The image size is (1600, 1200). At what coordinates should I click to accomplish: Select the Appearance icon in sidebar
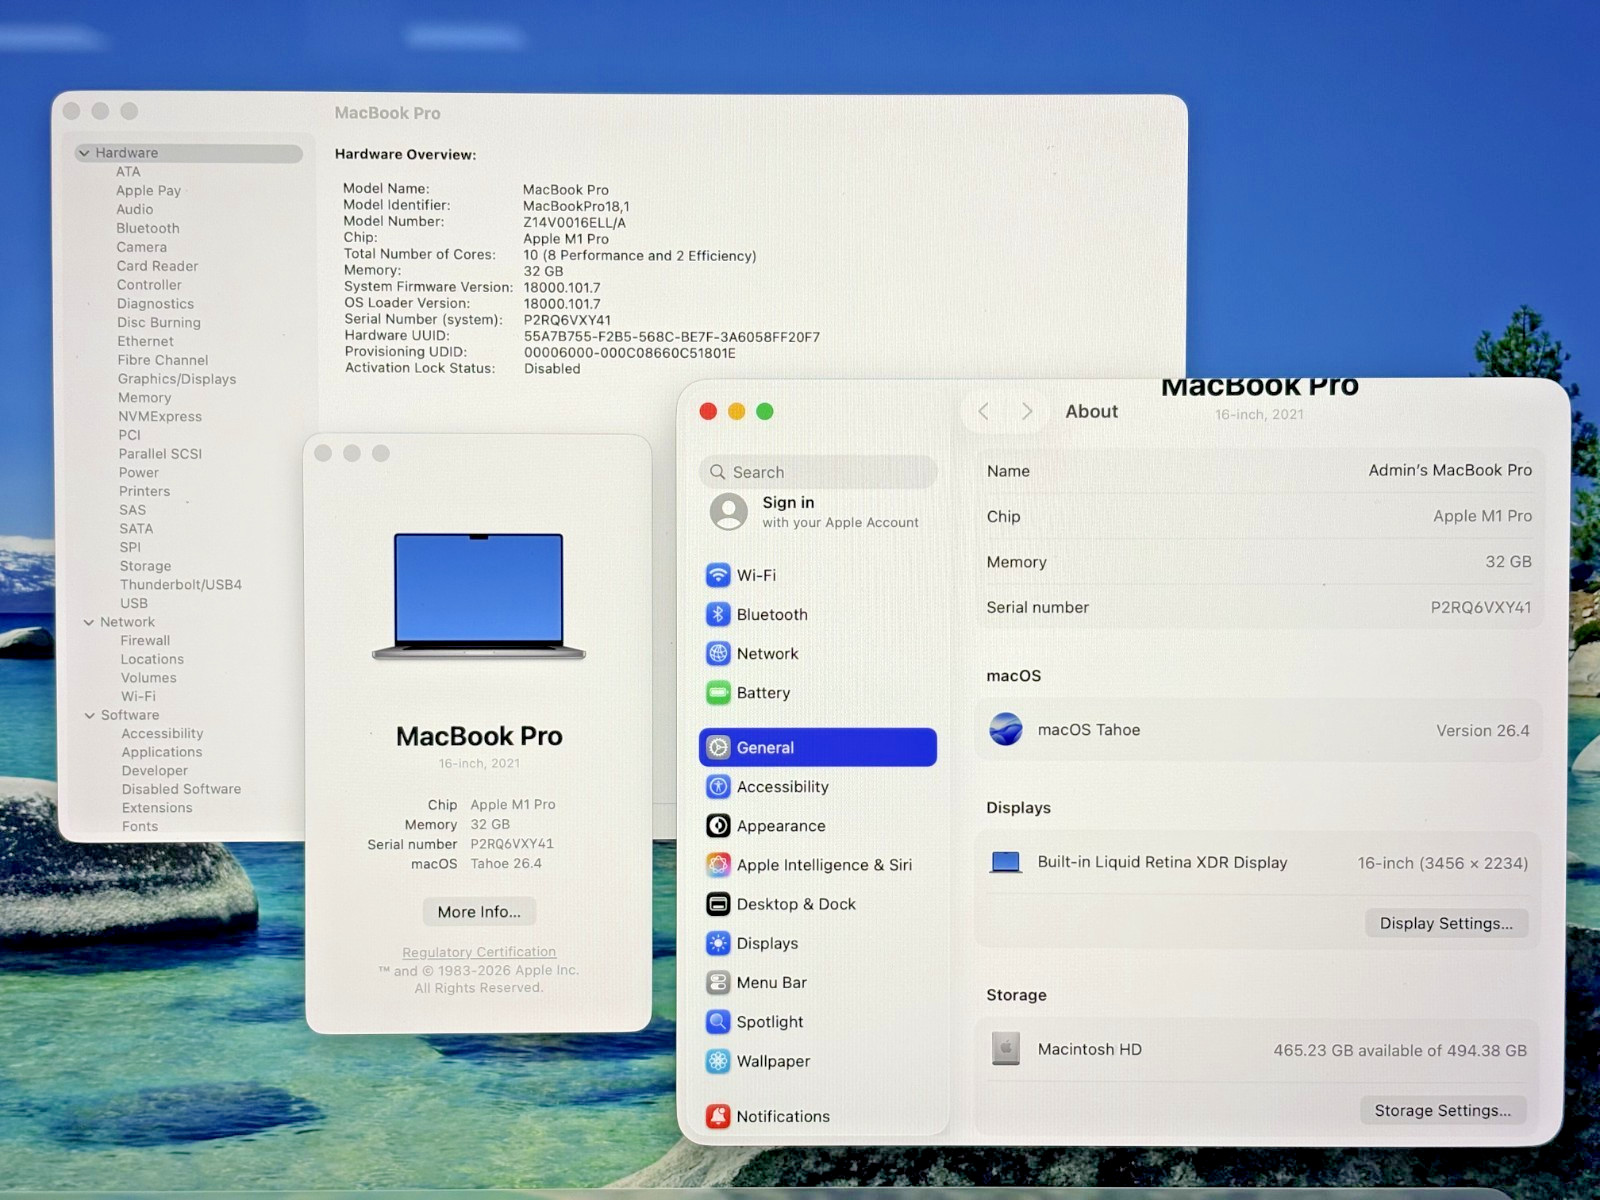[718, 826]
